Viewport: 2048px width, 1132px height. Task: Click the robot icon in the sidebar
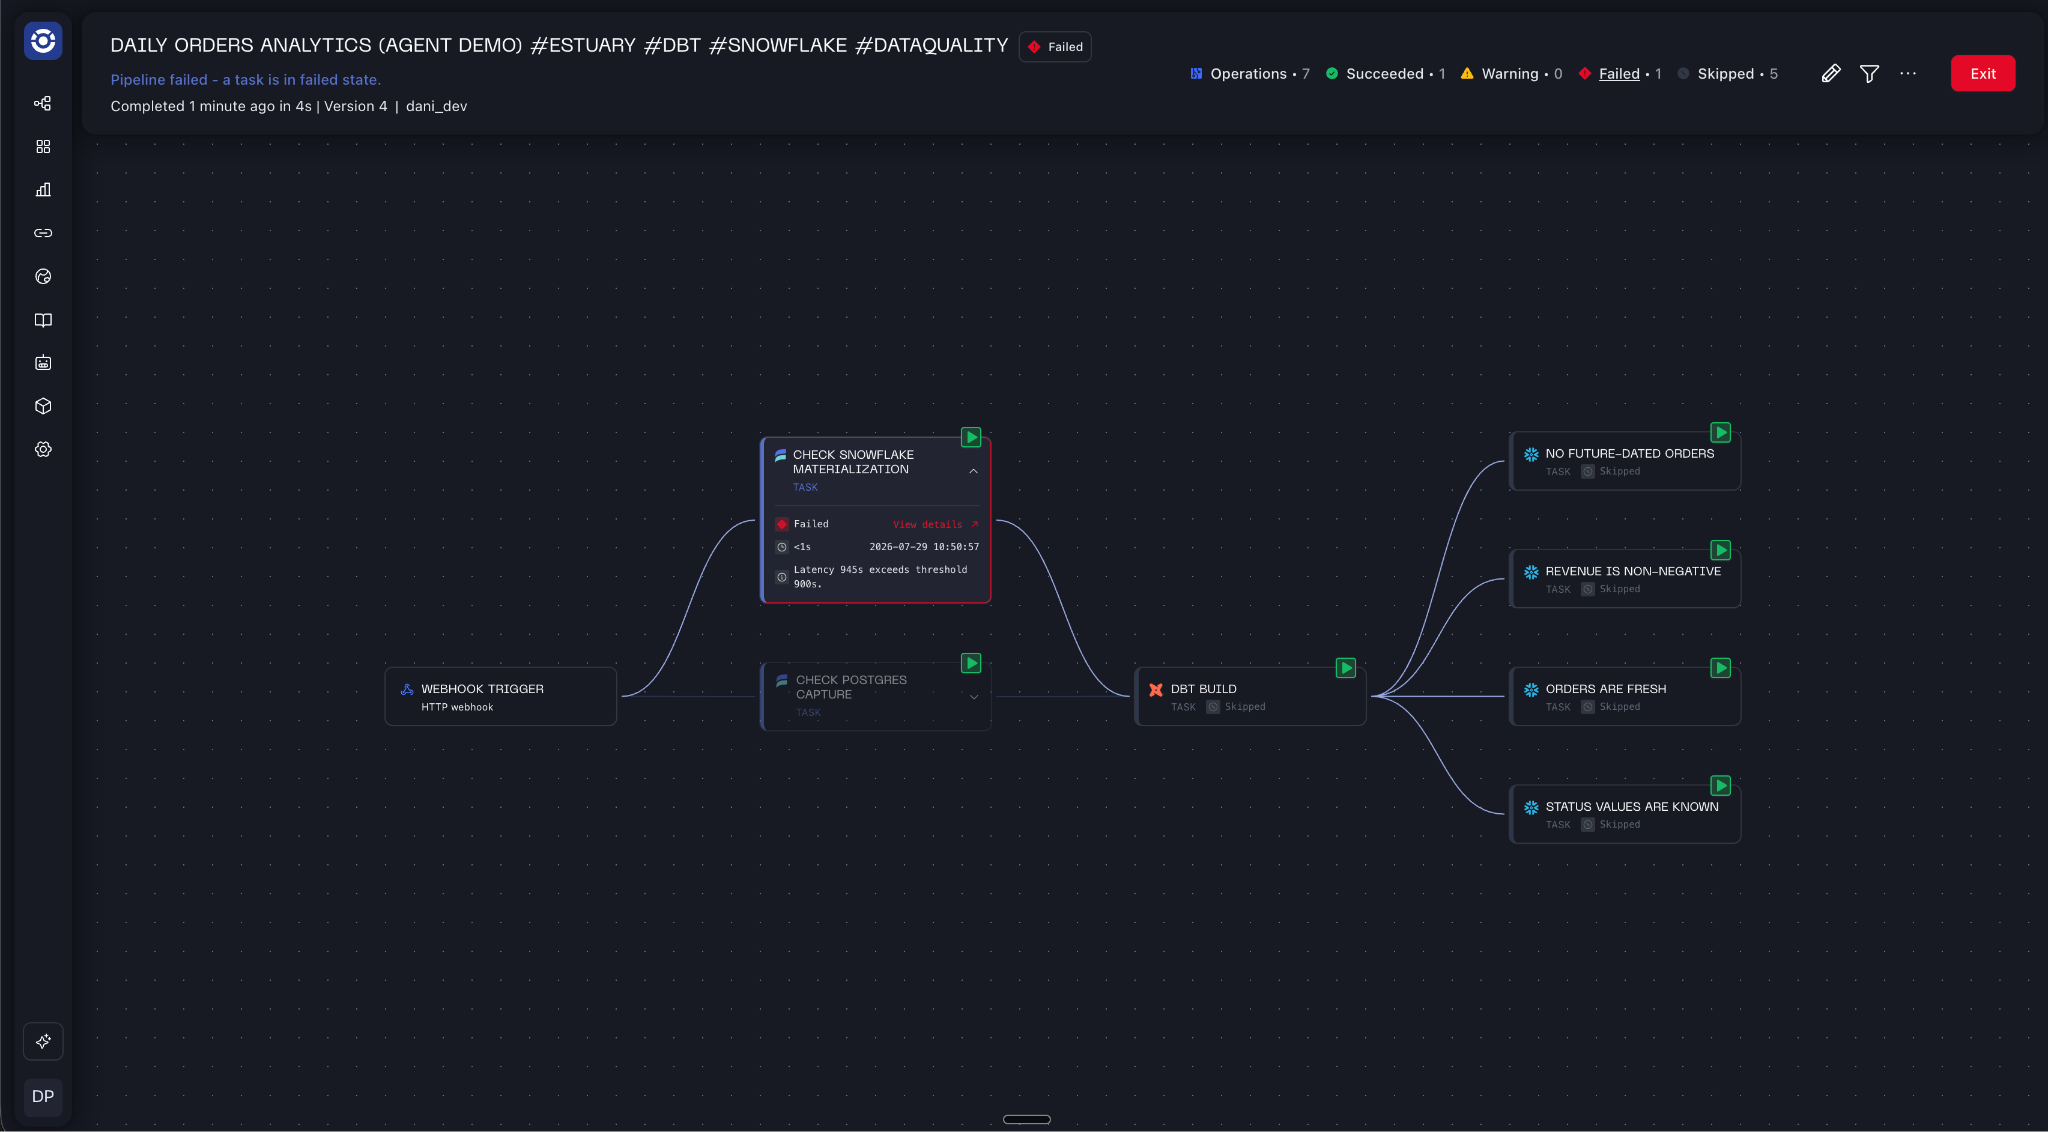point(43,363)
